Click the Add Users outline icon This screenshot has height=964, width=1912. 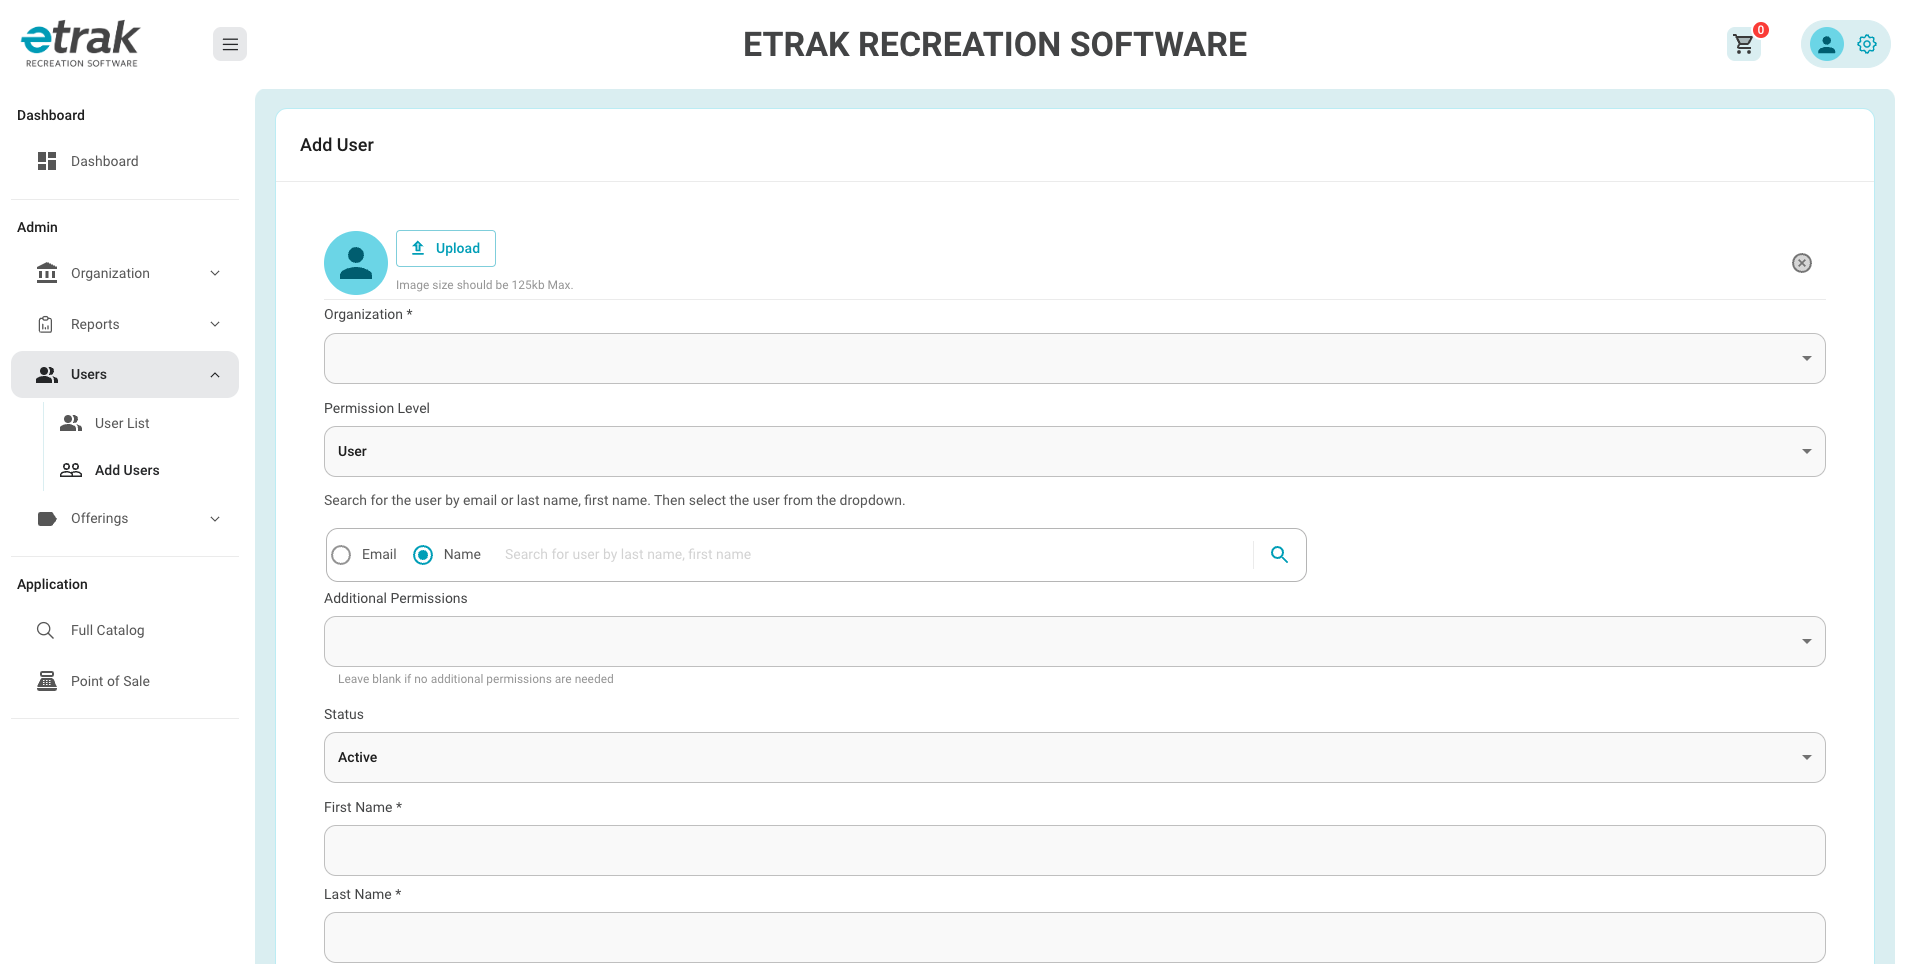pos(71,470)
